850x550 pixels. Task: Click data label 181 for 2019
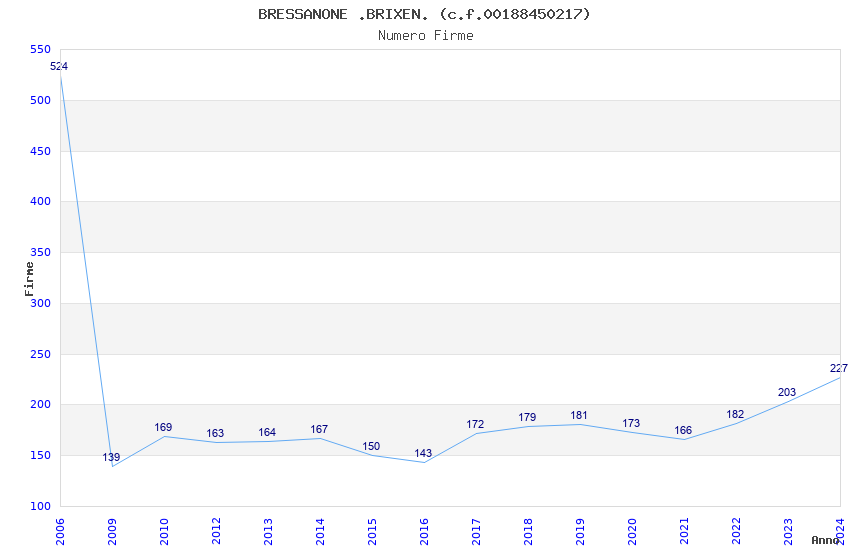(x=579, y=416)
